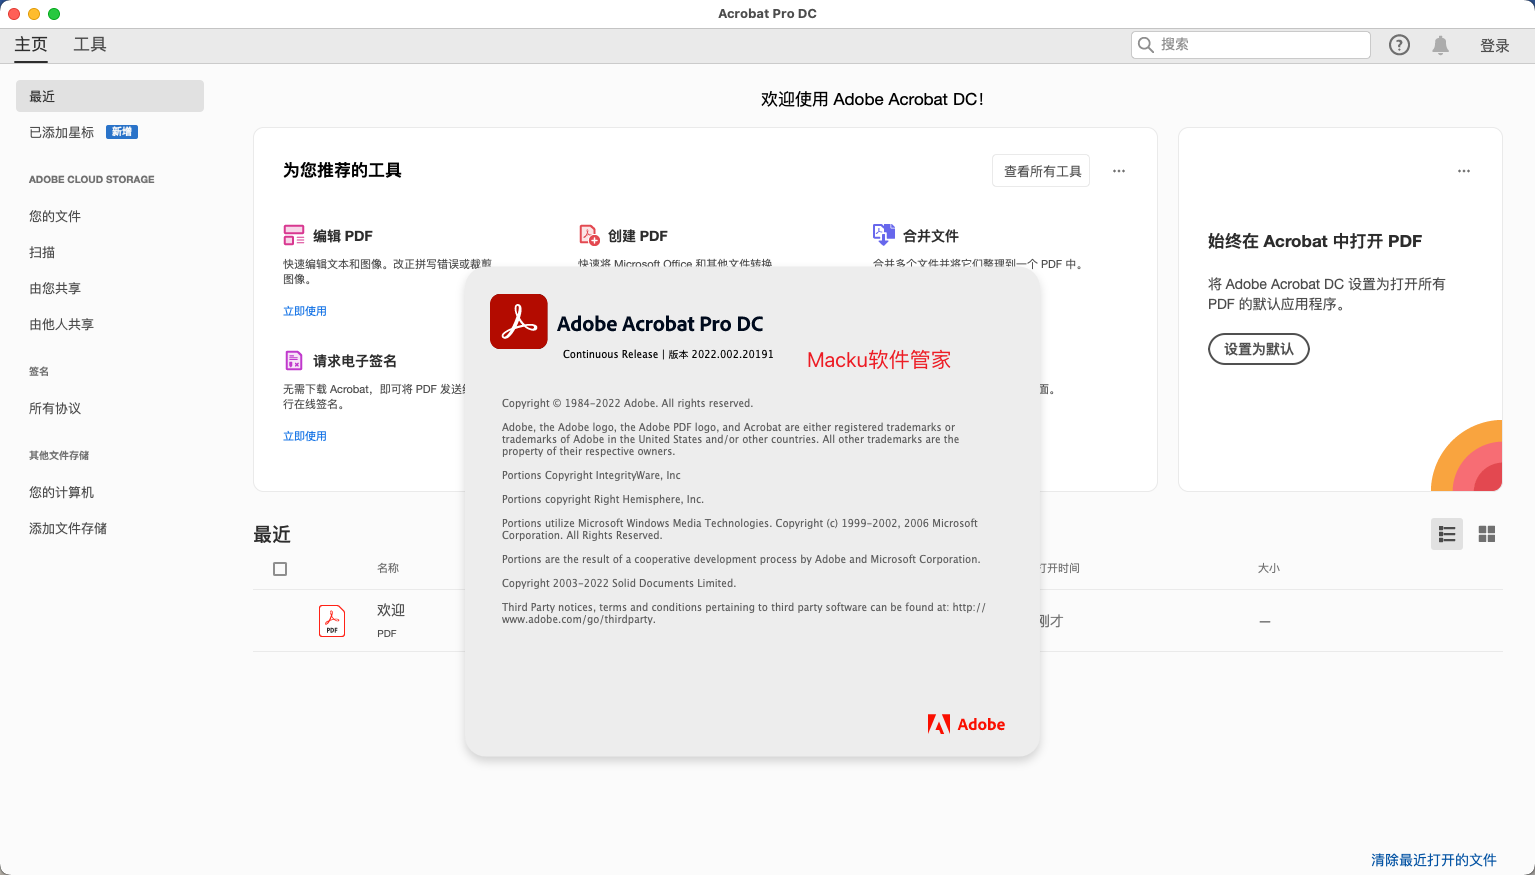The image size is (1535, 875).
Task: Click the 编辑 PDF tool title
Action: 343,236
